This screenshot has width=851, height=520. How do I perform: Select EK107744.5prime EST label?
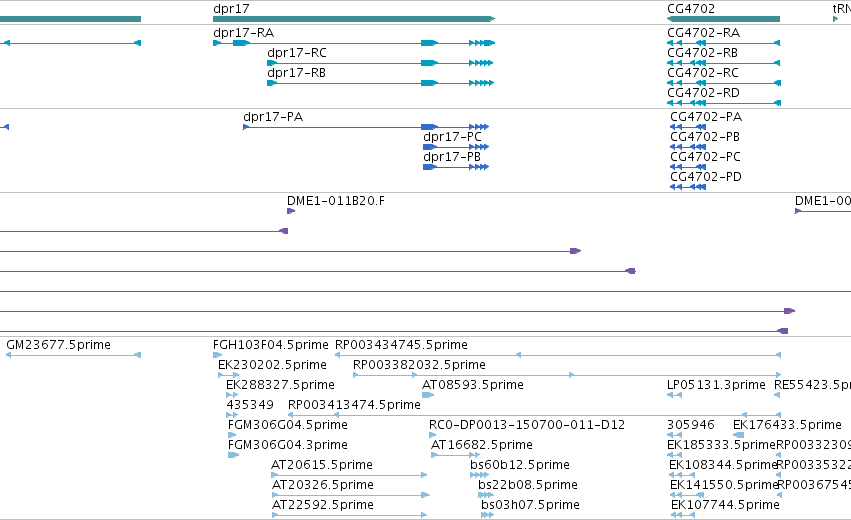pos(726,505)
